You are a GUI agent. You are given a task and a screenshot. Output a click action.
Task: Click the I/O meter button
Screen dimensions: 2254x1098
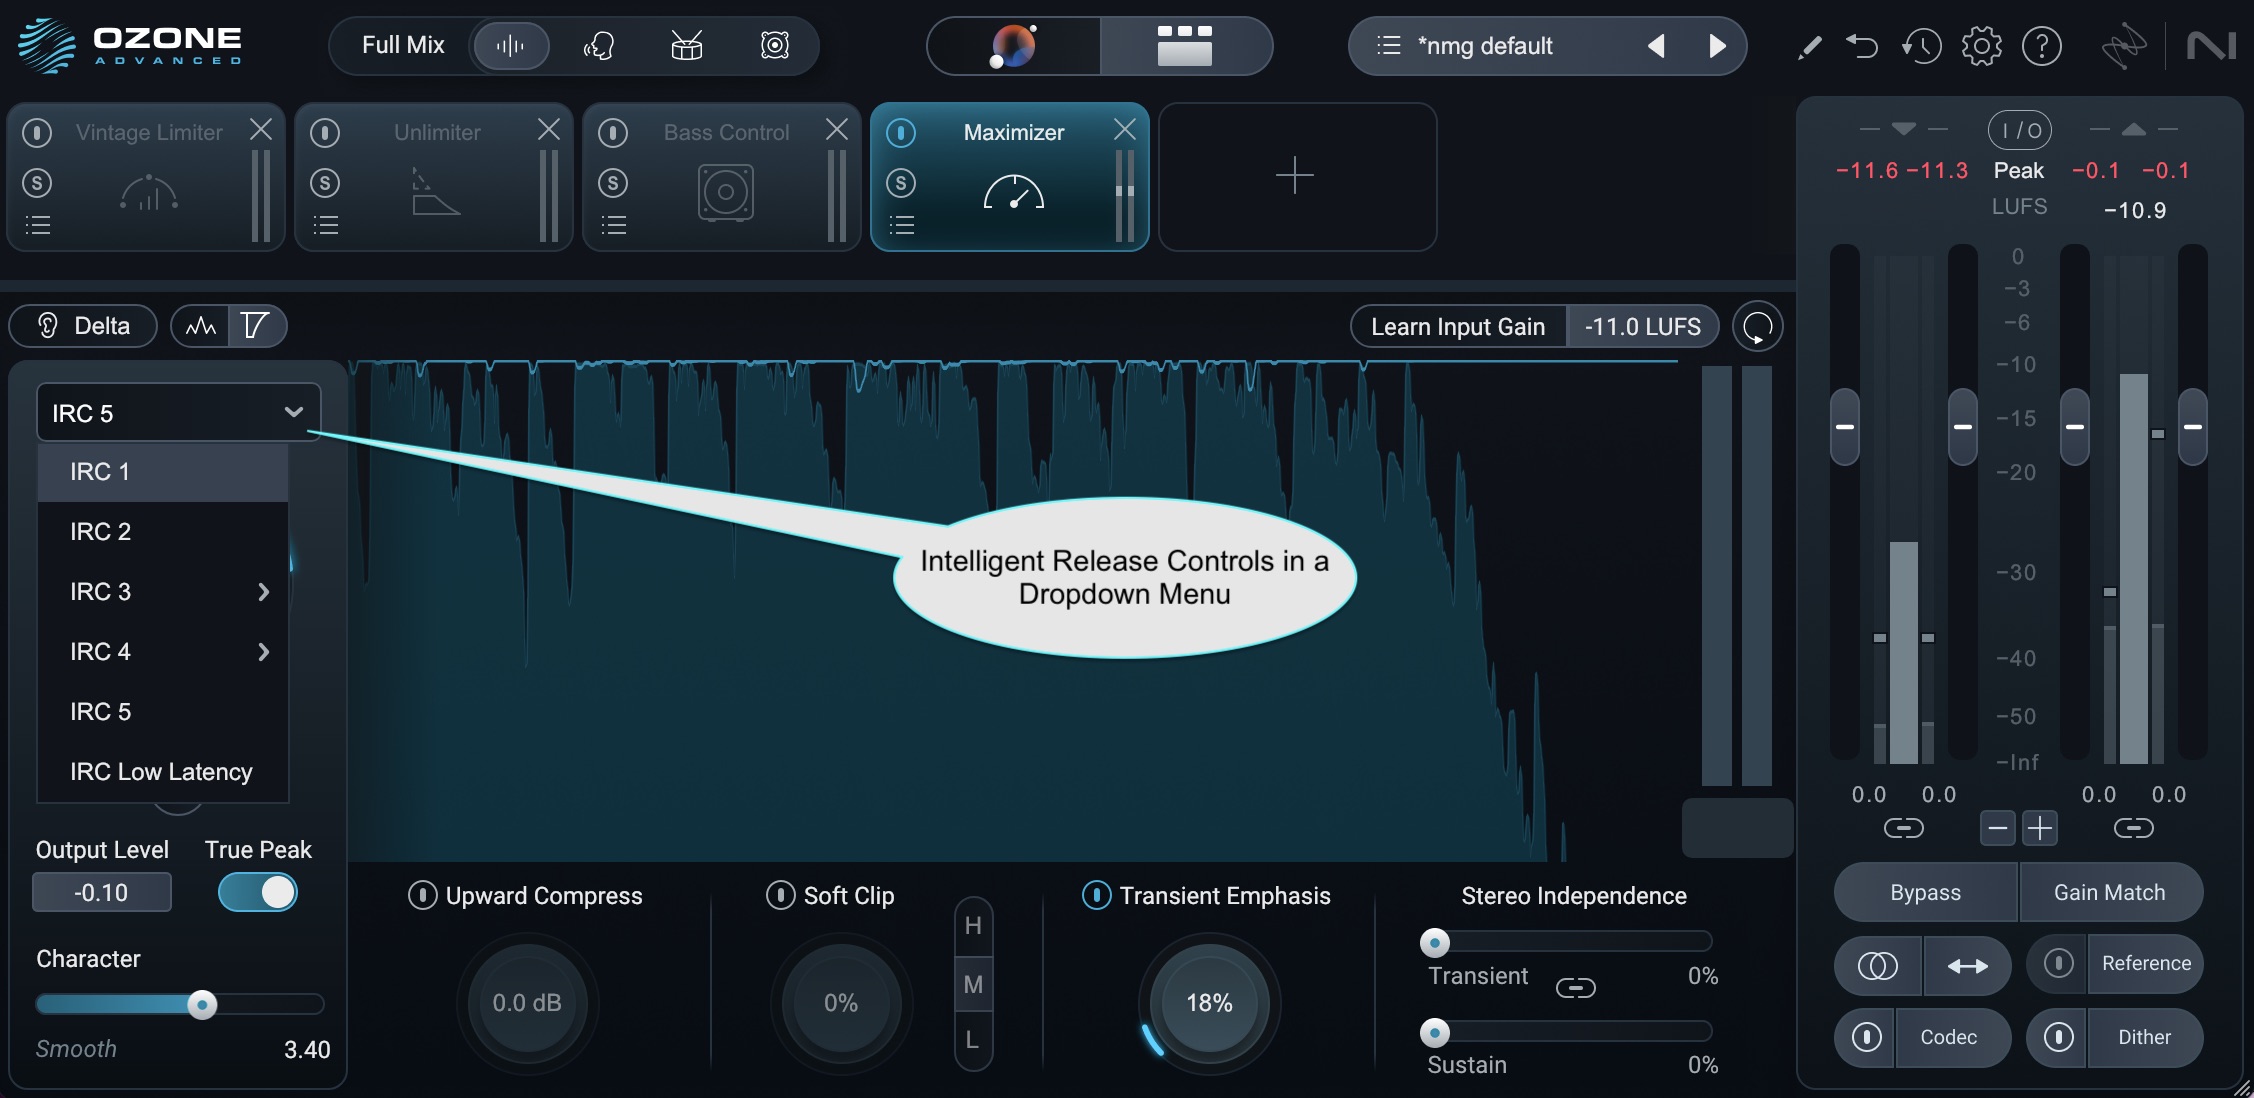pyautogui.click(x=2020, y=130)
